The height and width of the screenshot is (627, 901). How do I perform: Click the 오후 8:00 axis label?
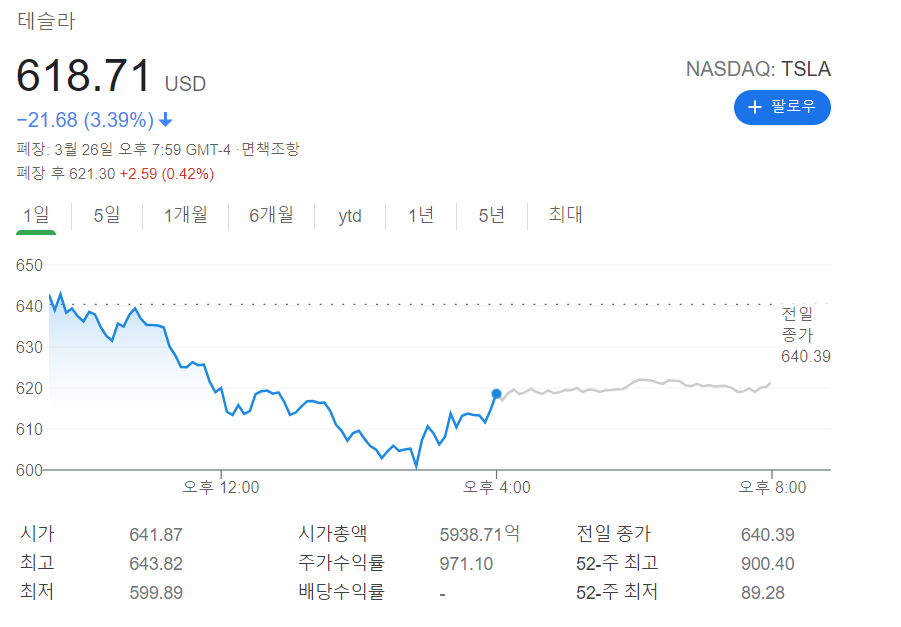(x=772, y=487)
